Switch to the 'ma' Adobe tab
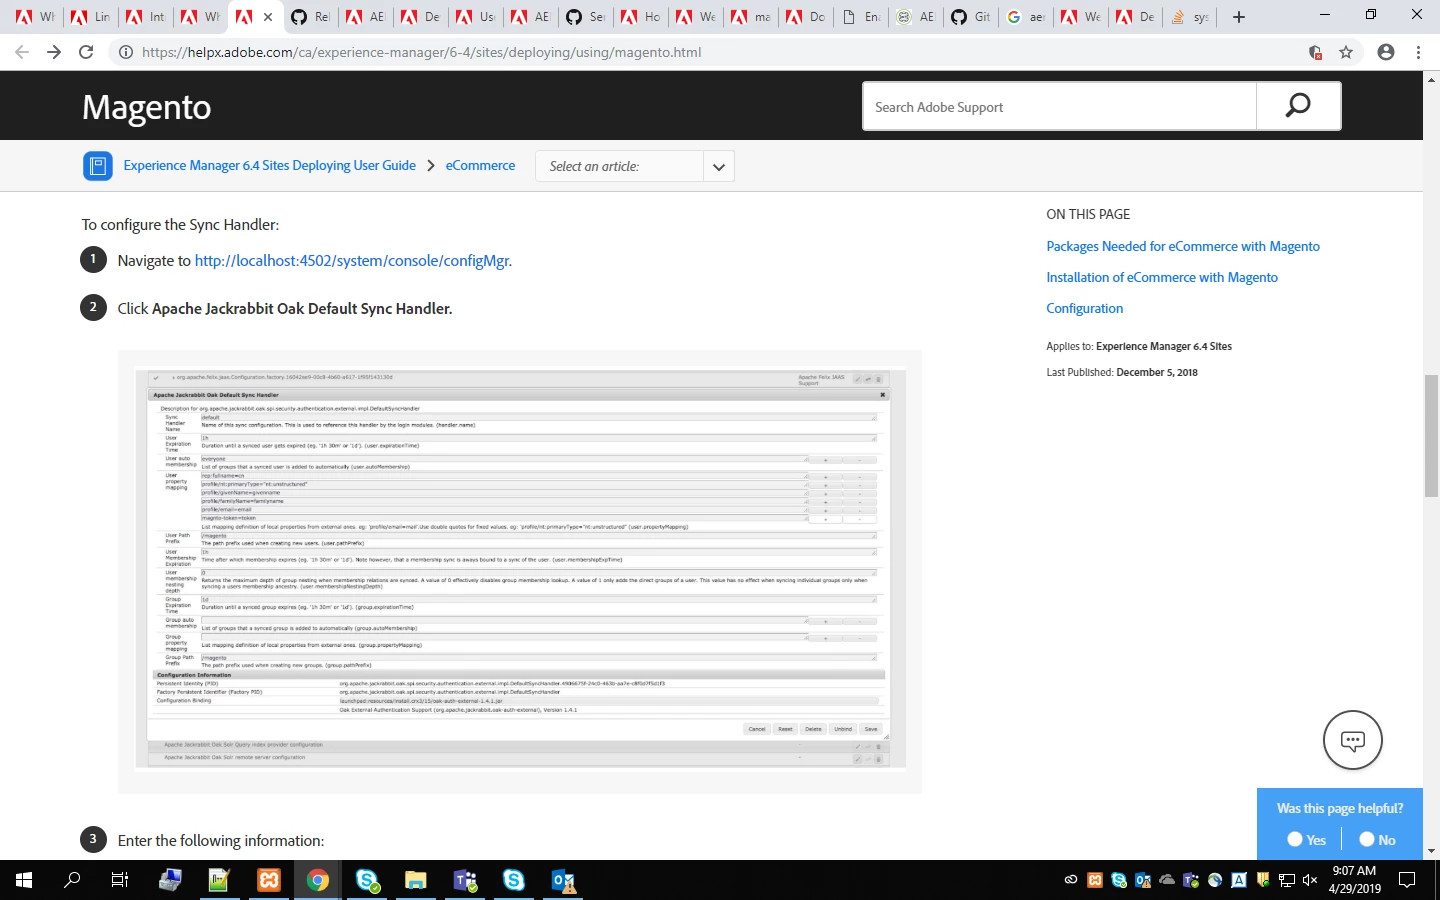1440x900 pixels. point(751,17)
